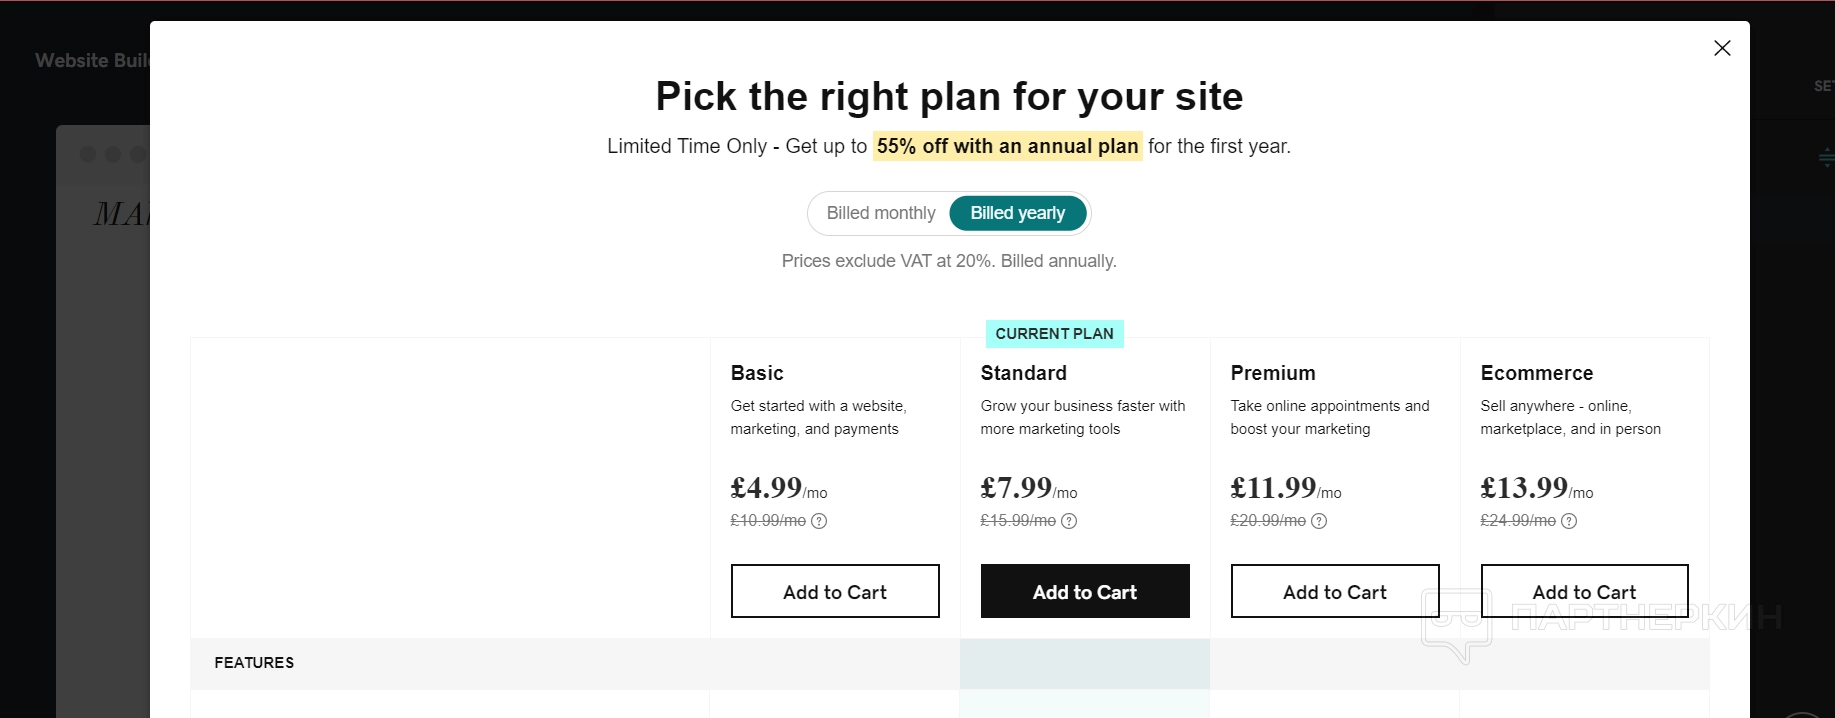Click Website Builder in the background header
This screenshot has width=1835, height=718.
pyautogui.click(x=92, y=61)
